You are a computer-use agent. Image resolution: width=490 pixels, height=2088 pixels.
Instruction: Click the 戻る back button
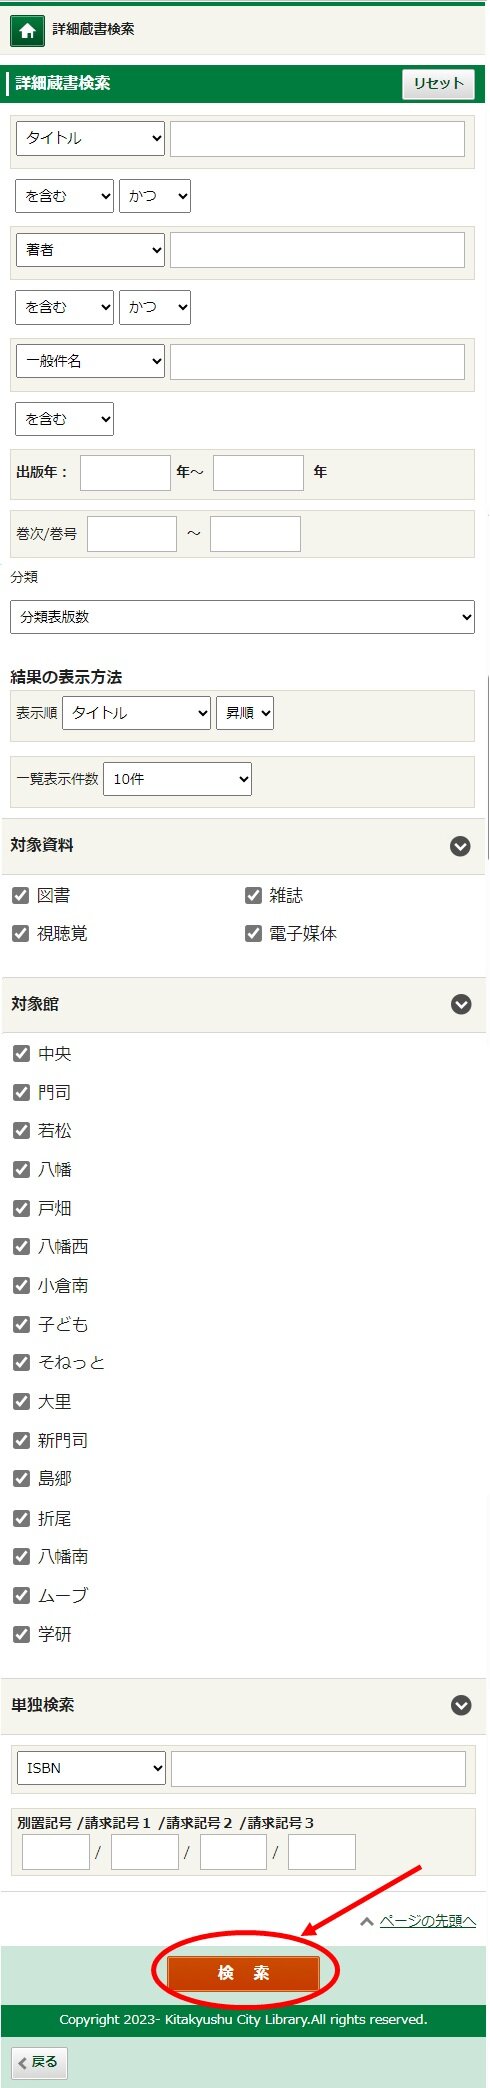40,2061
